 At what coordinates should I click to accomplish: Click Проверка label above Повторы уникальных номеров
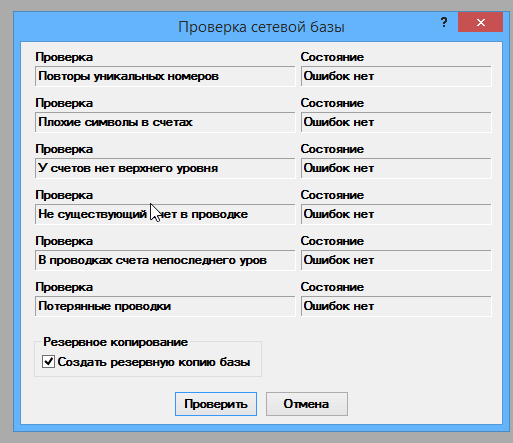click(x=64, y=57)
